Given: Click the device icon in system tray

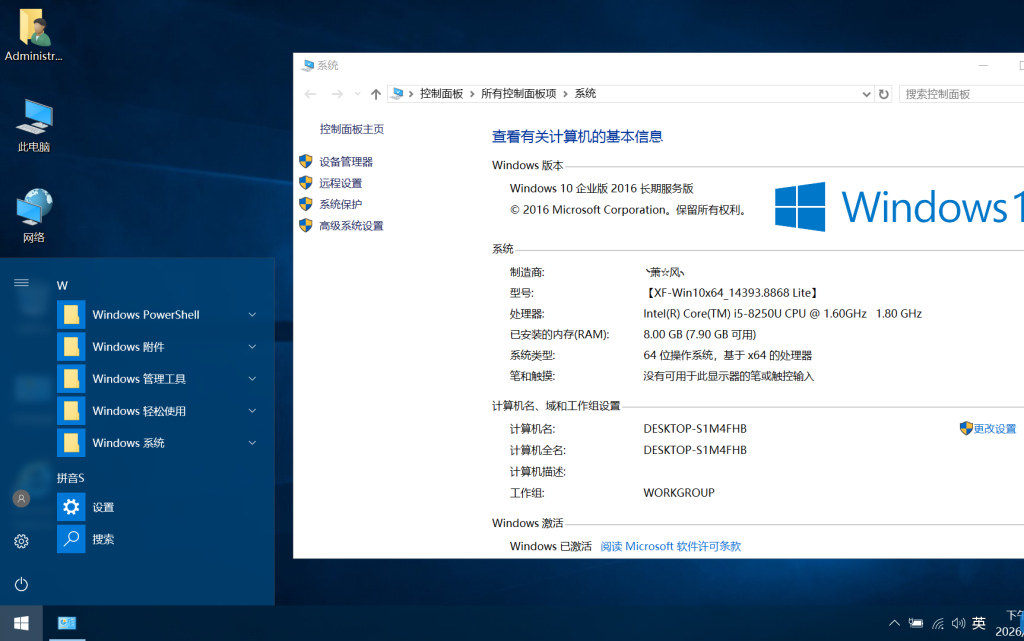Looking at the screenshot, I should tap(916, 623).
